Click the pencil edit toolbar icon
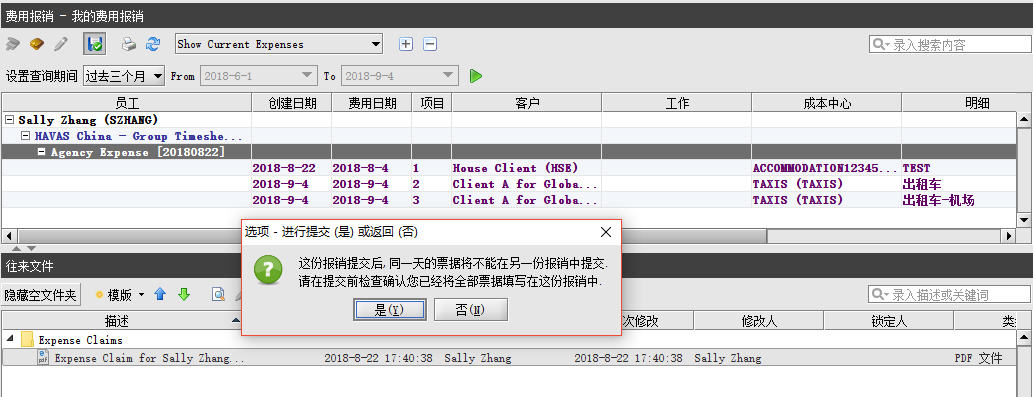This screenshot has width=1033, height=397. (61, 44)
